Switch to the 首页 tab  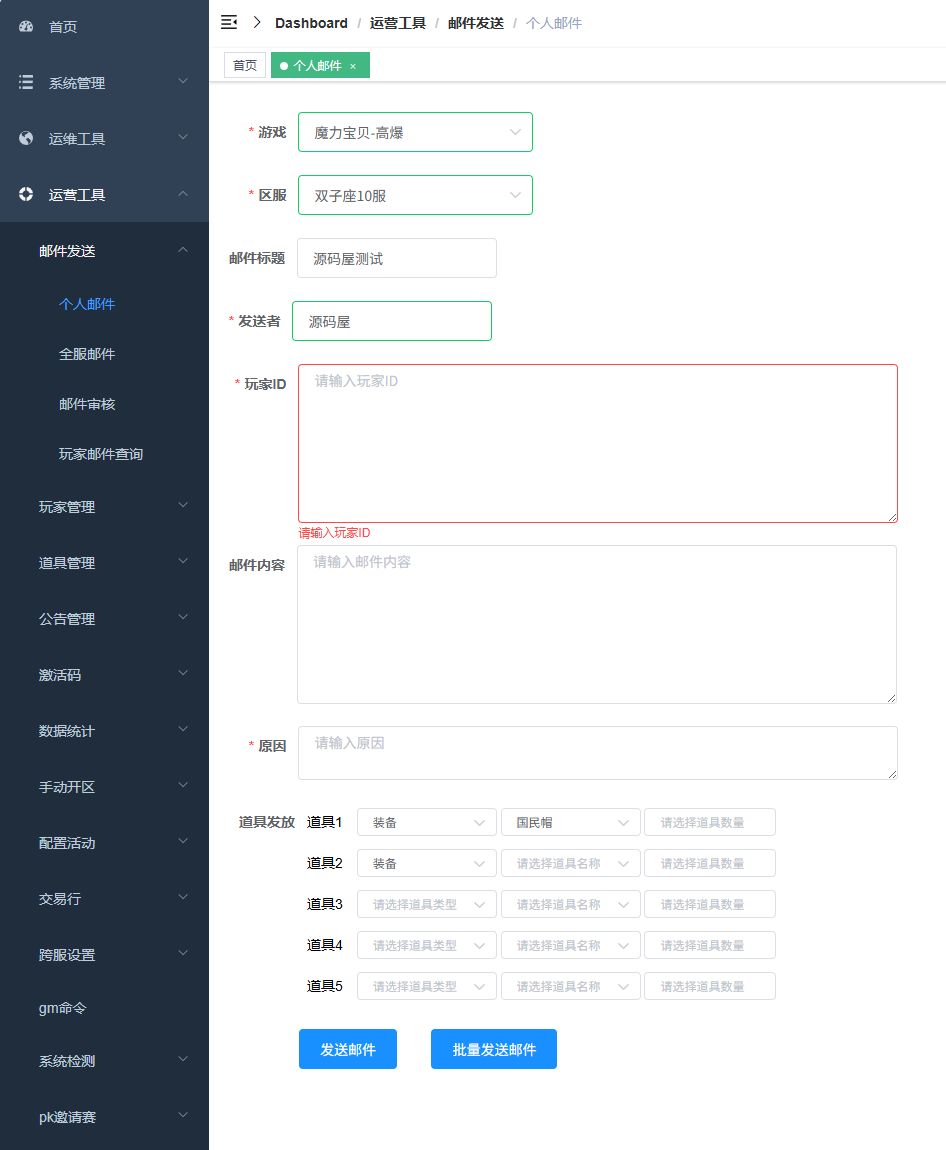pos(244,64)
